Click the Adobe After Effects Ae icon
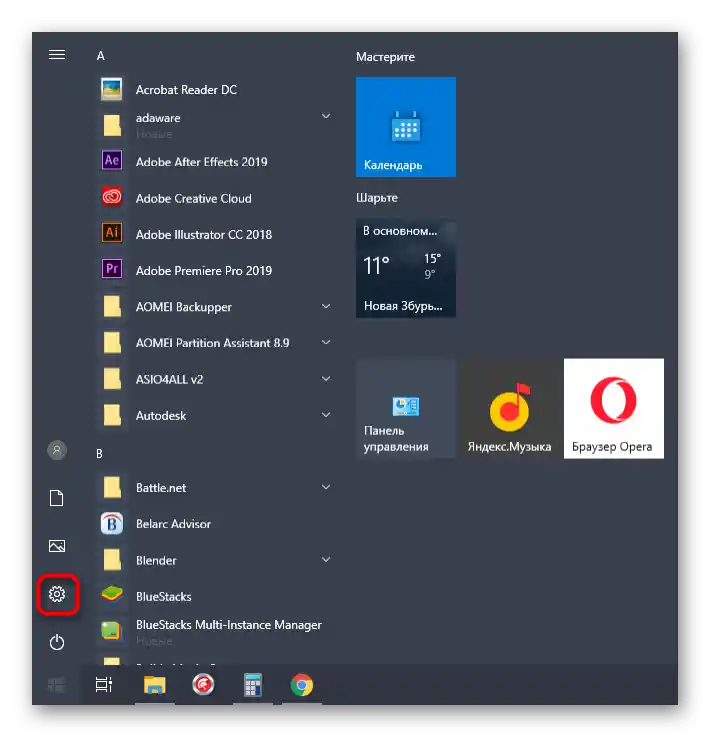The height and width of the screenshot is (737, 710). [x=112, y=161]
